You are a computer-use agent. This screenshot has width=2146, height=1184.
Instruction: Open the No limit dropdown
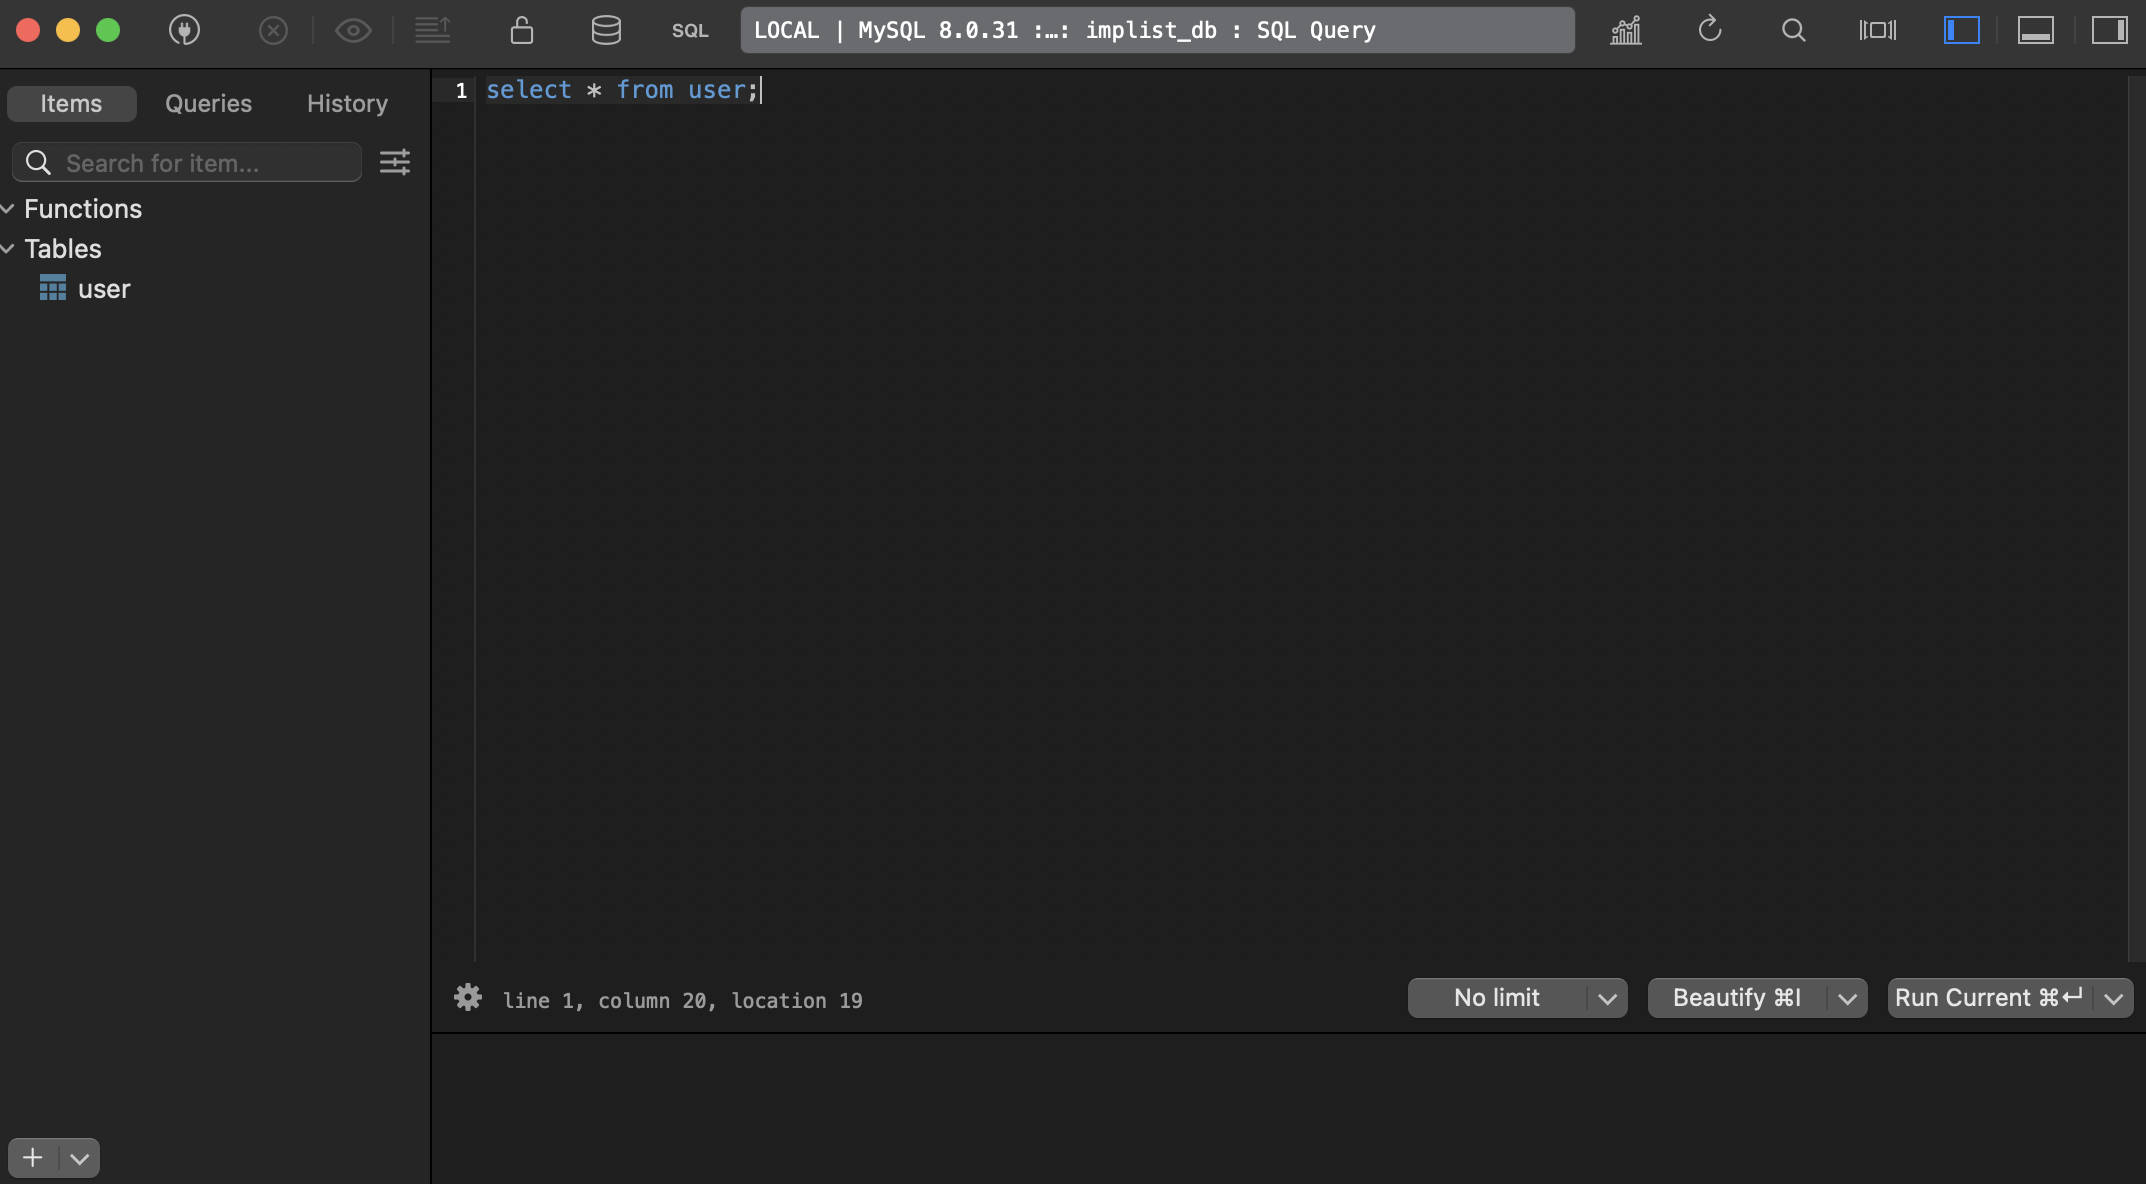1605,997
